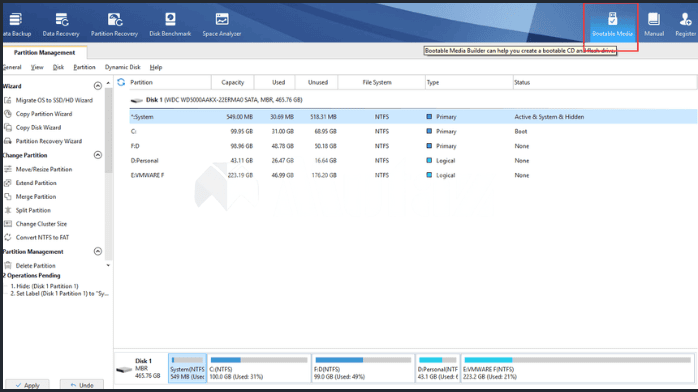Click the 99.95 GB capacity cell
Viewport: 698px width, 392px height.
[x=242, y=131]
